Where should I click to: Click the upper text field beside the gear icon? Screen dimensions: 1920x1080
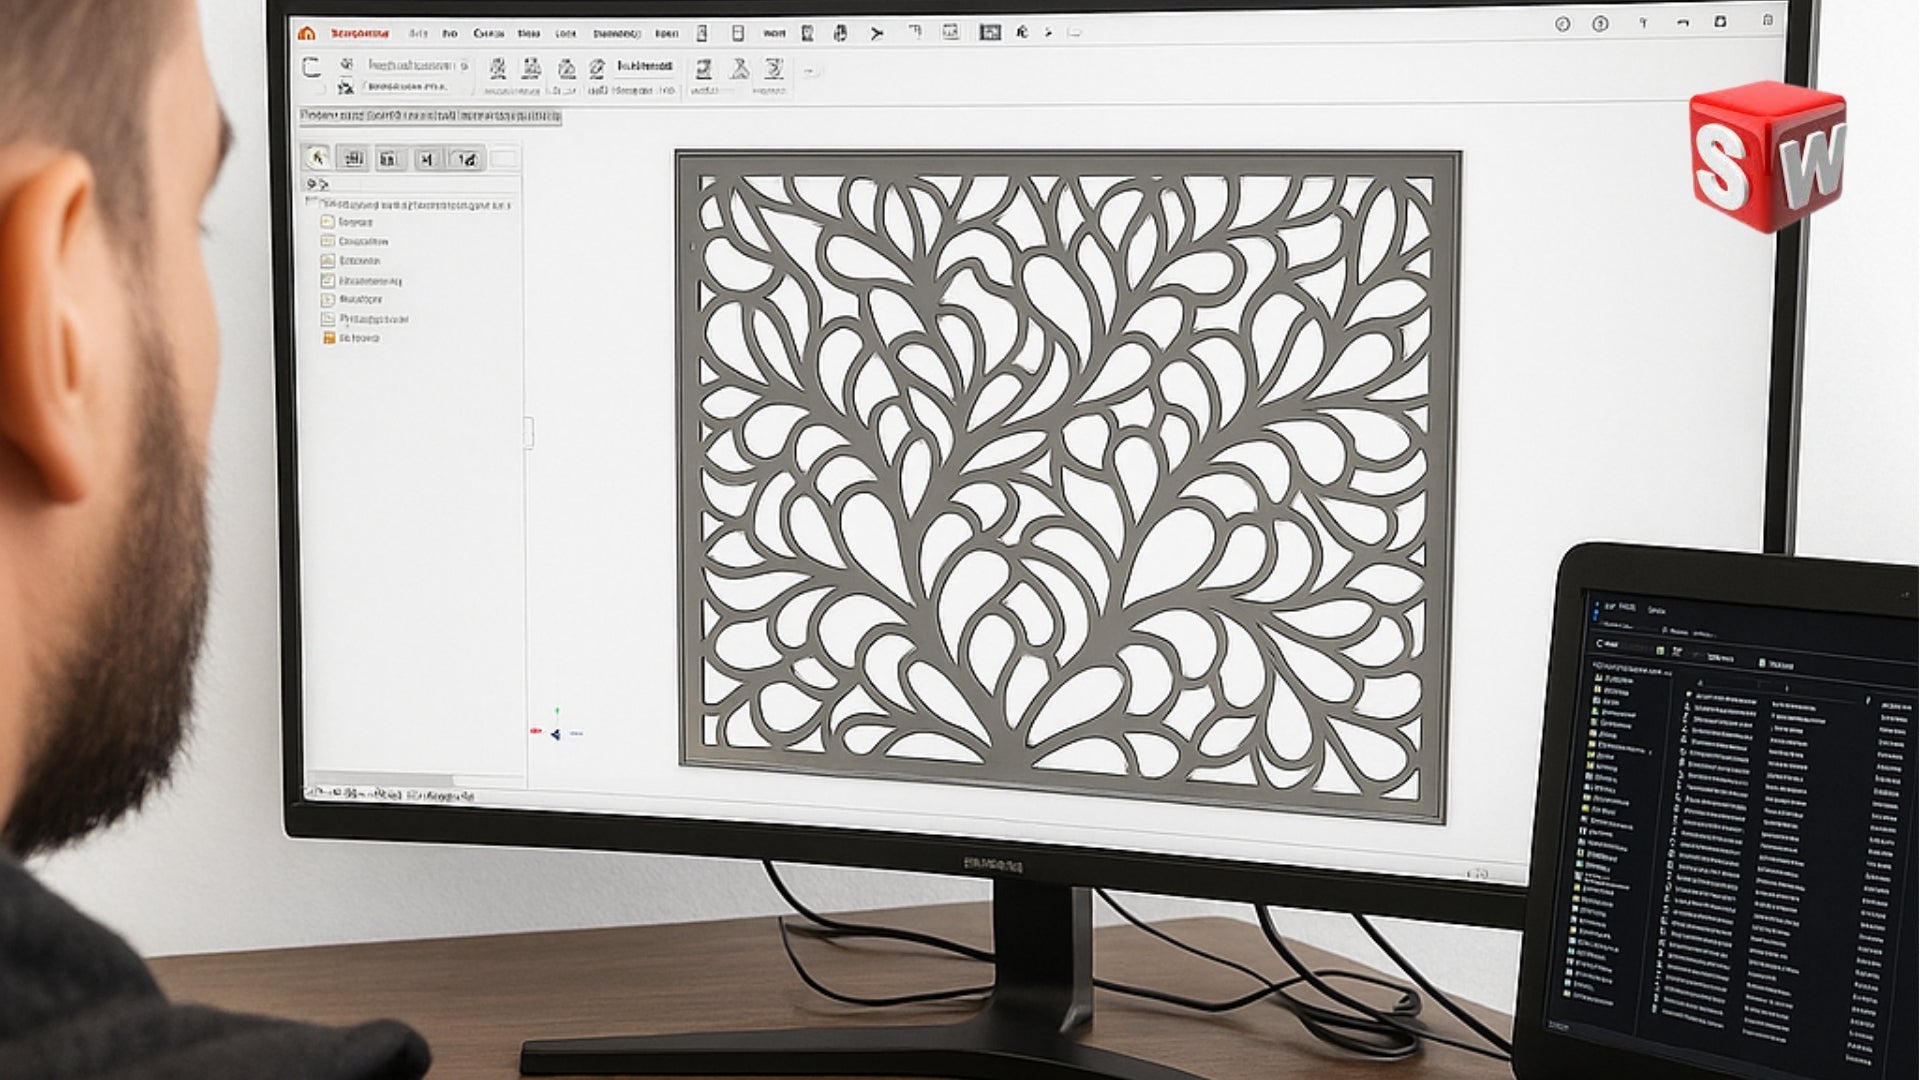point(417,65)
